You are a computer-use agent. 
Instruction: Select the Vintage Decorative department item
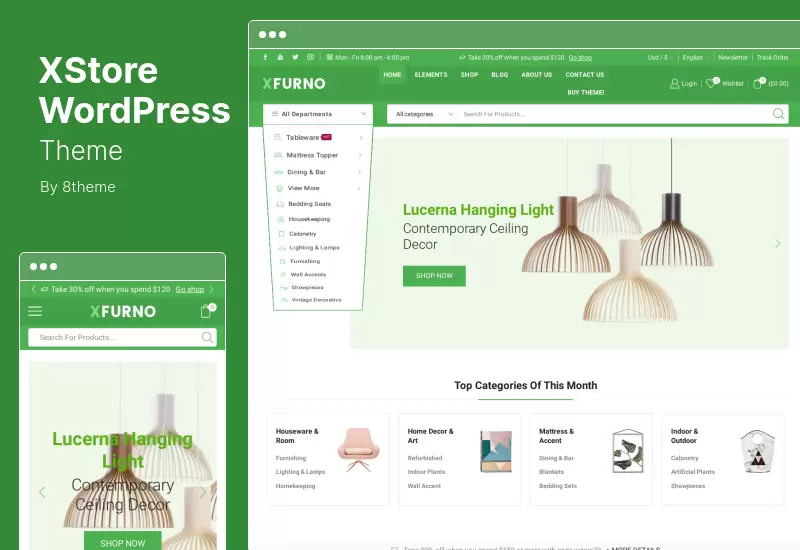[316, 300]
